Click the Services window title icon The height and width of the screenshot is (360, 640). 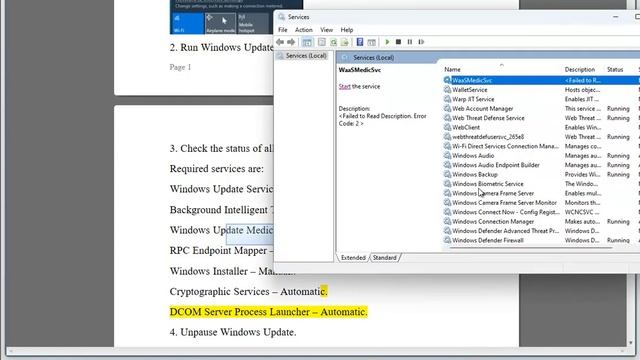pos(281,17)
